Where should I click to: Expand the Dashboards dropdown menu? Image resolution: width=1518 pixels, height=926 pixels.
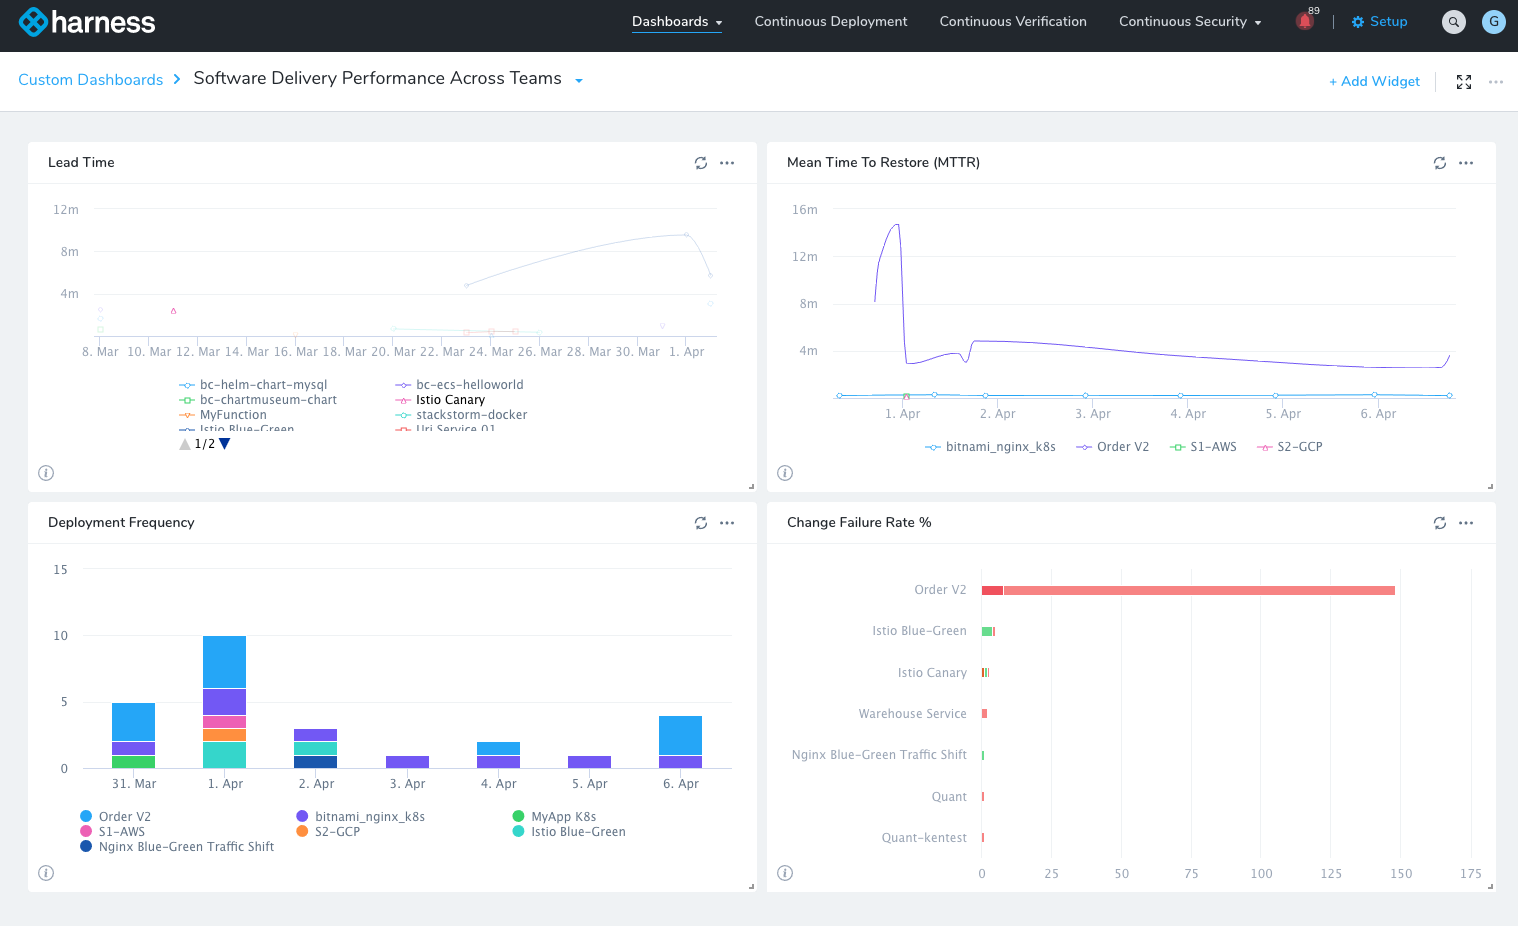click(x=676, y=22)
